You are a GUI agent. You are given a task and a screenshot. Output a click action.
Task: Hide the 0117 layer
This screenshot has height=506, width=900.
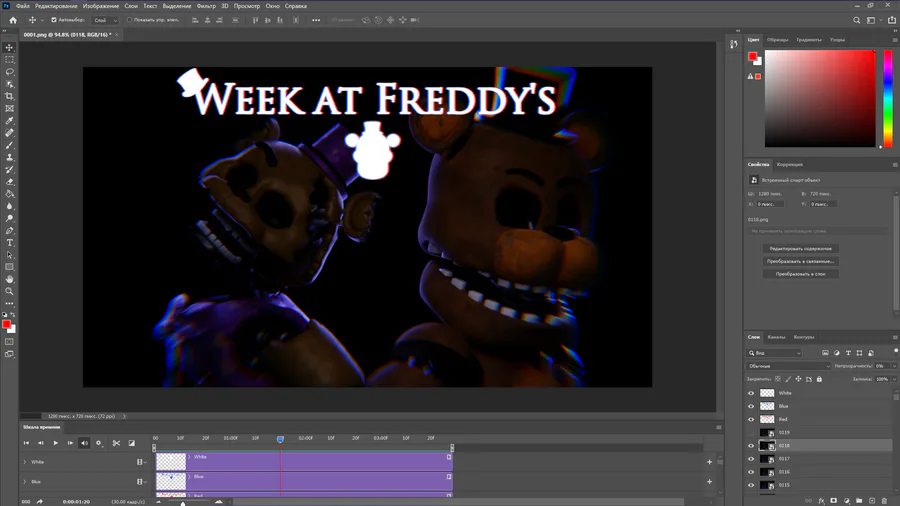pyautogui.click(x=751, y=459)
